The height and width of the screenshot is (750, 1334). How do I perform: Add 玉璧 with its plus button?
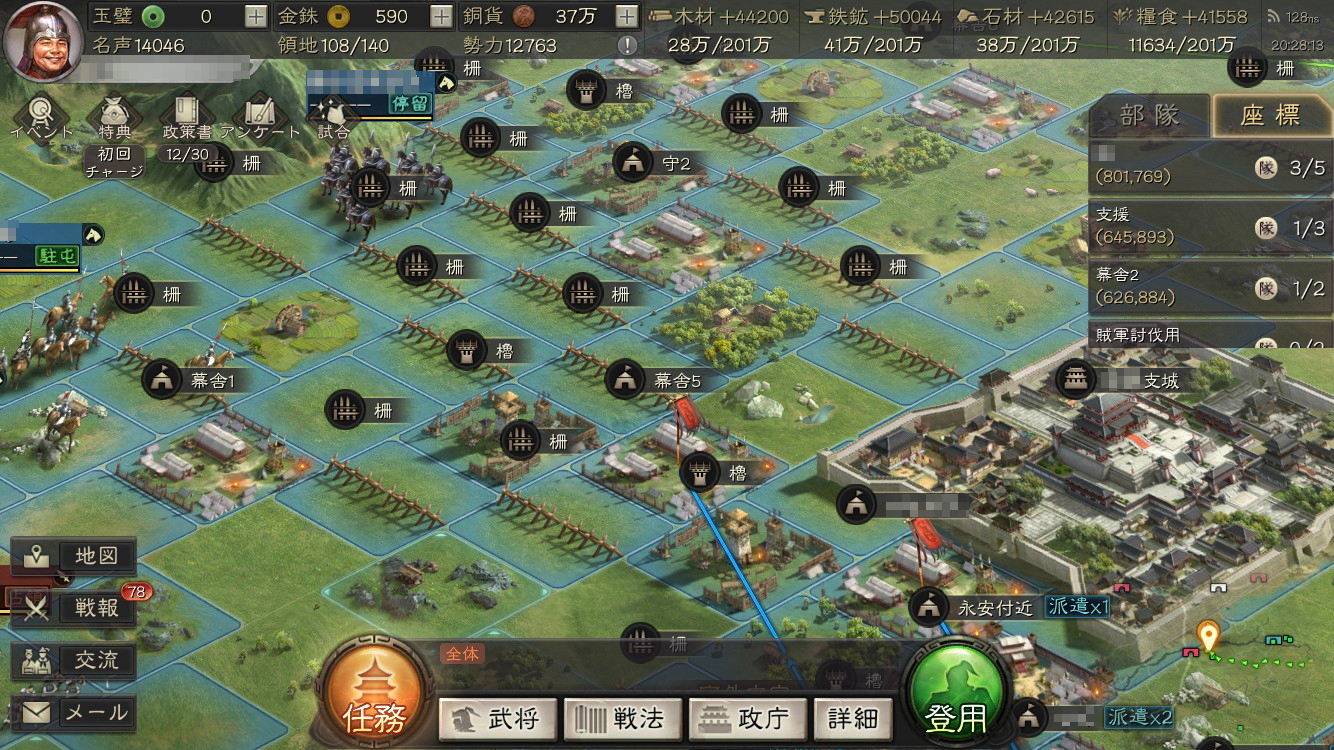click(x=256, y=16)
